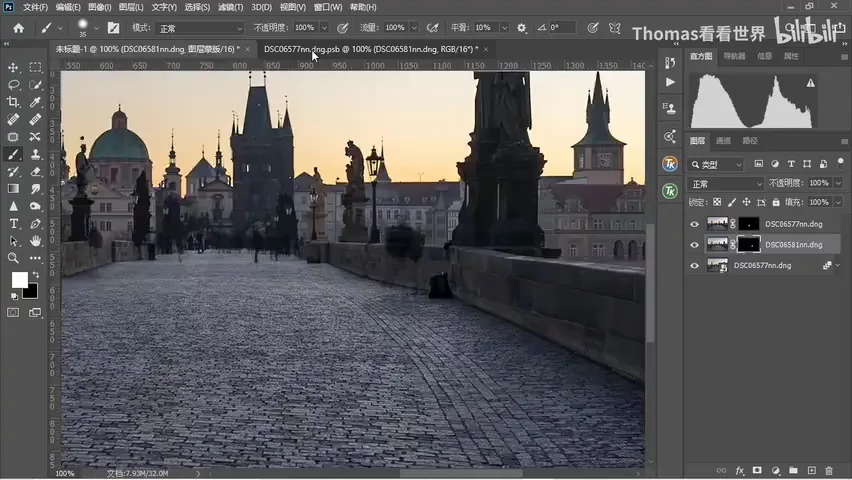Hide the bottom DSC06577nn.dng smart object layer
Image resolution: width=852 pixels, height=480 pixels.
pyautogui.click(x=694, y=266)
